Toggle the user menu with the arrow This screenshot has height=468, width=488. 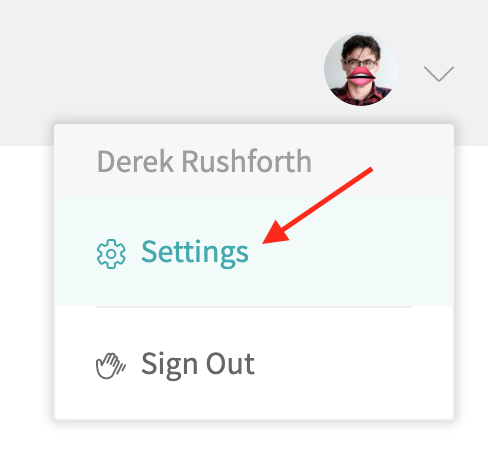pos(439,74)
